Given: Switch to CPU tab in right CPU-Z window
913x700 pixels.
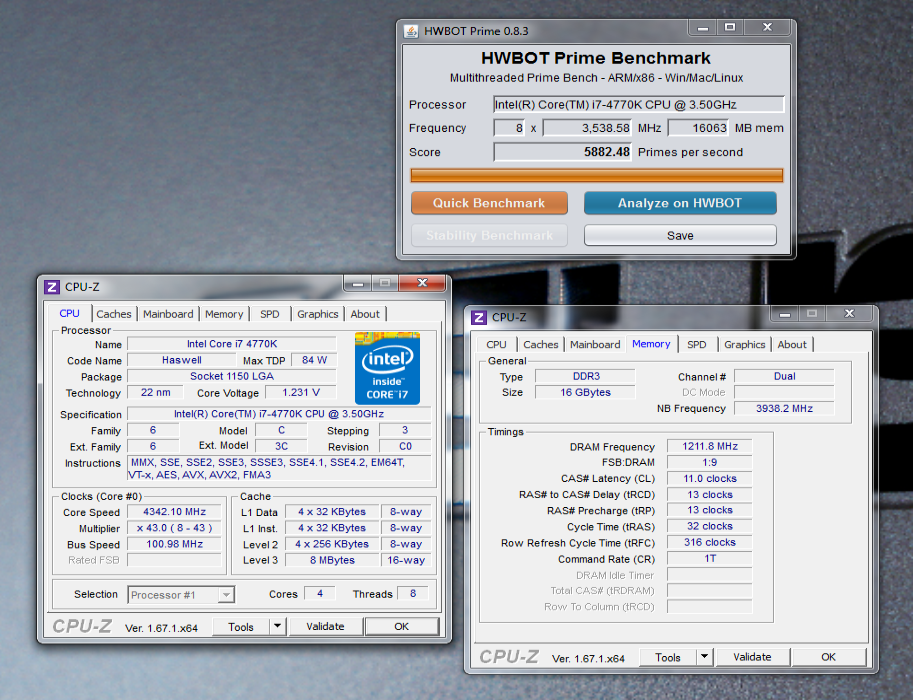Looking at the screenshot, I should 496,344.
